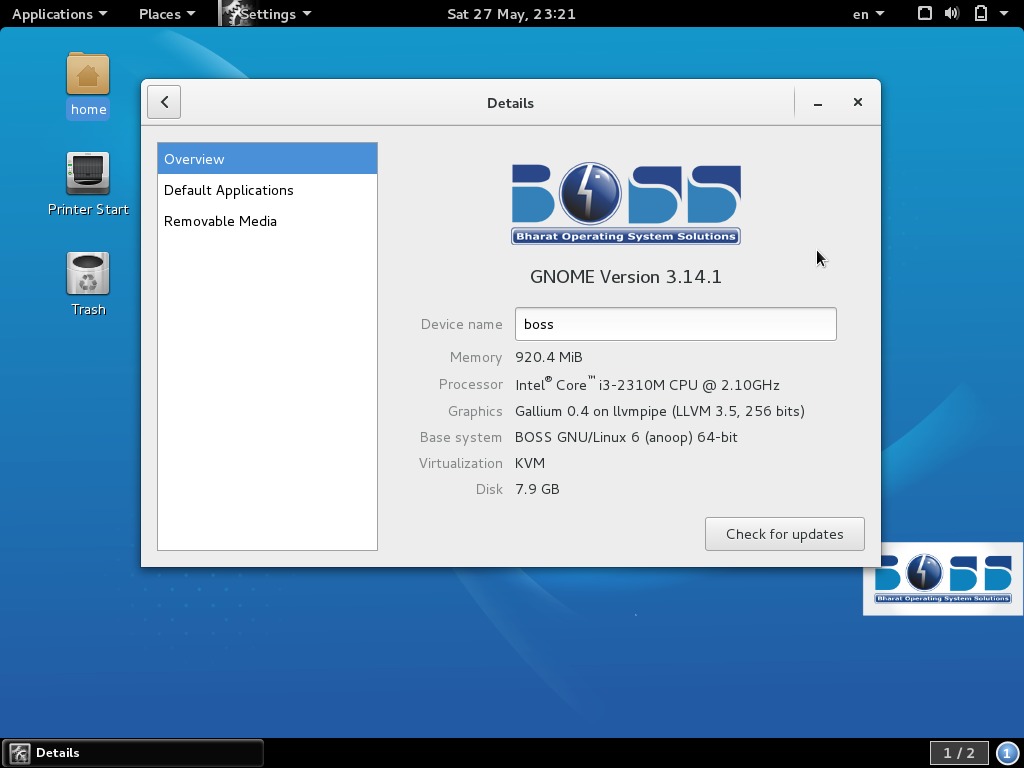1024x768 pixels.
Task: Switch to Default Applications settings
Action: [x=228, y=190]
